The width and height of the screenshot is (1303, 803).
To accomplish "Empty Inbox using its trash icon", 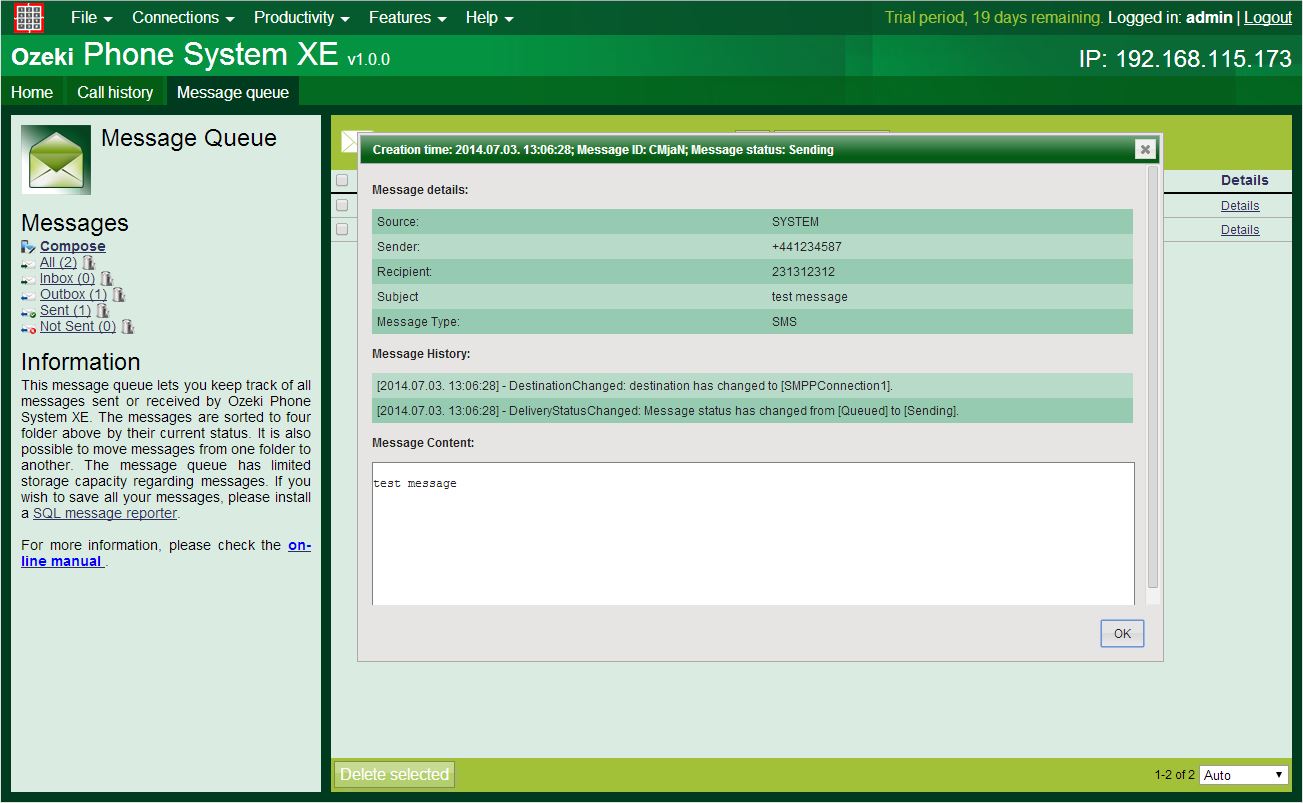I will tap(107, 279).
